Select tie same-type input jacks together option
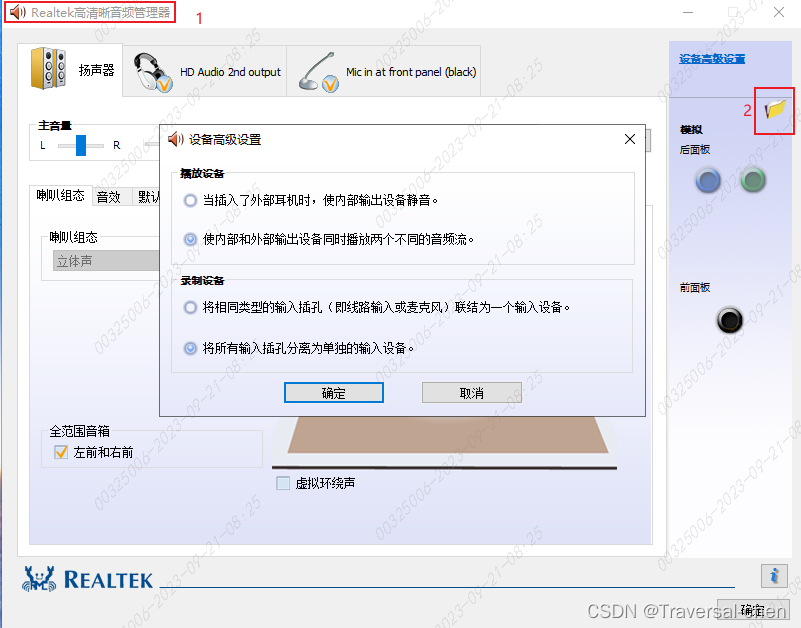This screenshot has width=801, height=628. pos(190,308)
